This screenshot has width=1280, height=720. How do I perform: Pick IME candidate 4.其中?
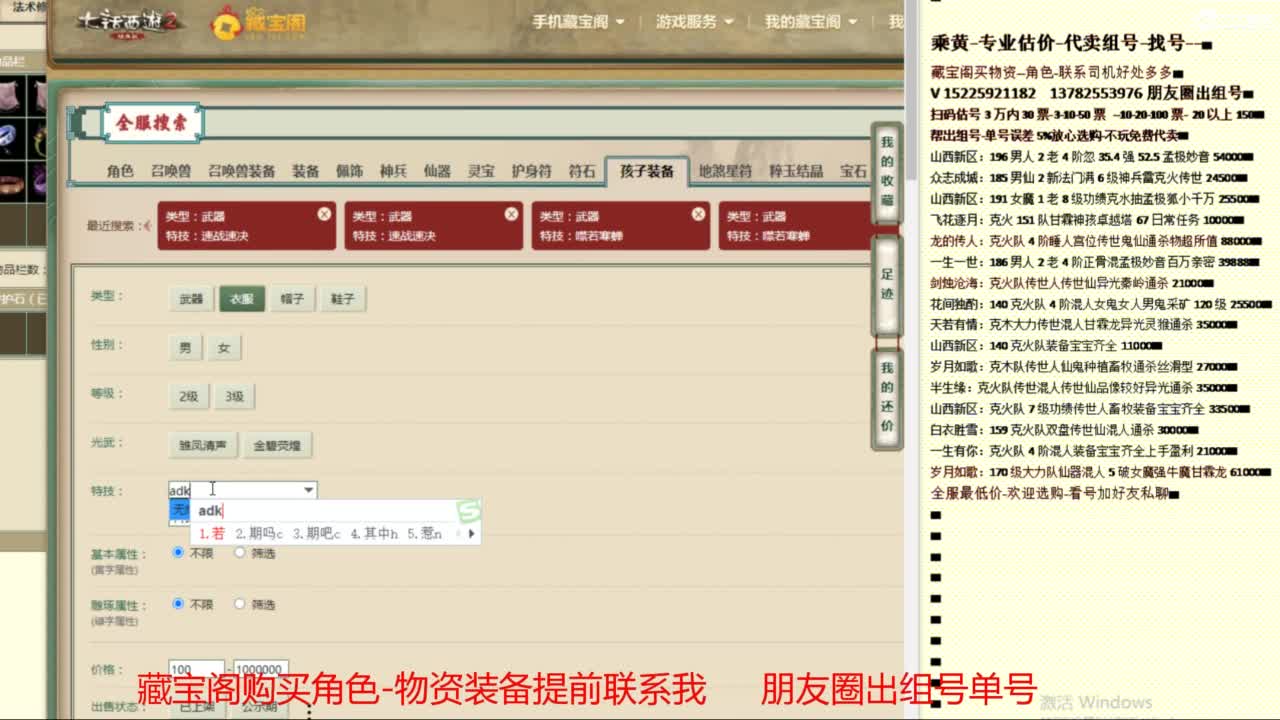tap(374, 534)
